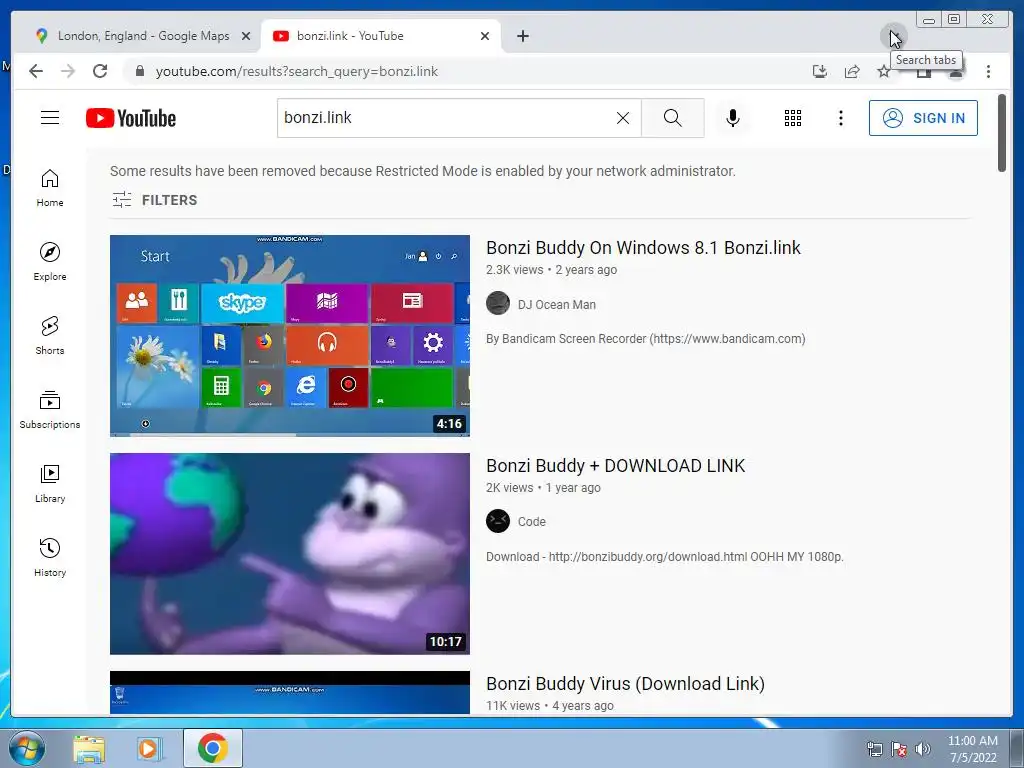The height and width of the screenshot is (768, 1024).
Task: Open Explore in YouTube sidebar
Action: pos(50,262)
